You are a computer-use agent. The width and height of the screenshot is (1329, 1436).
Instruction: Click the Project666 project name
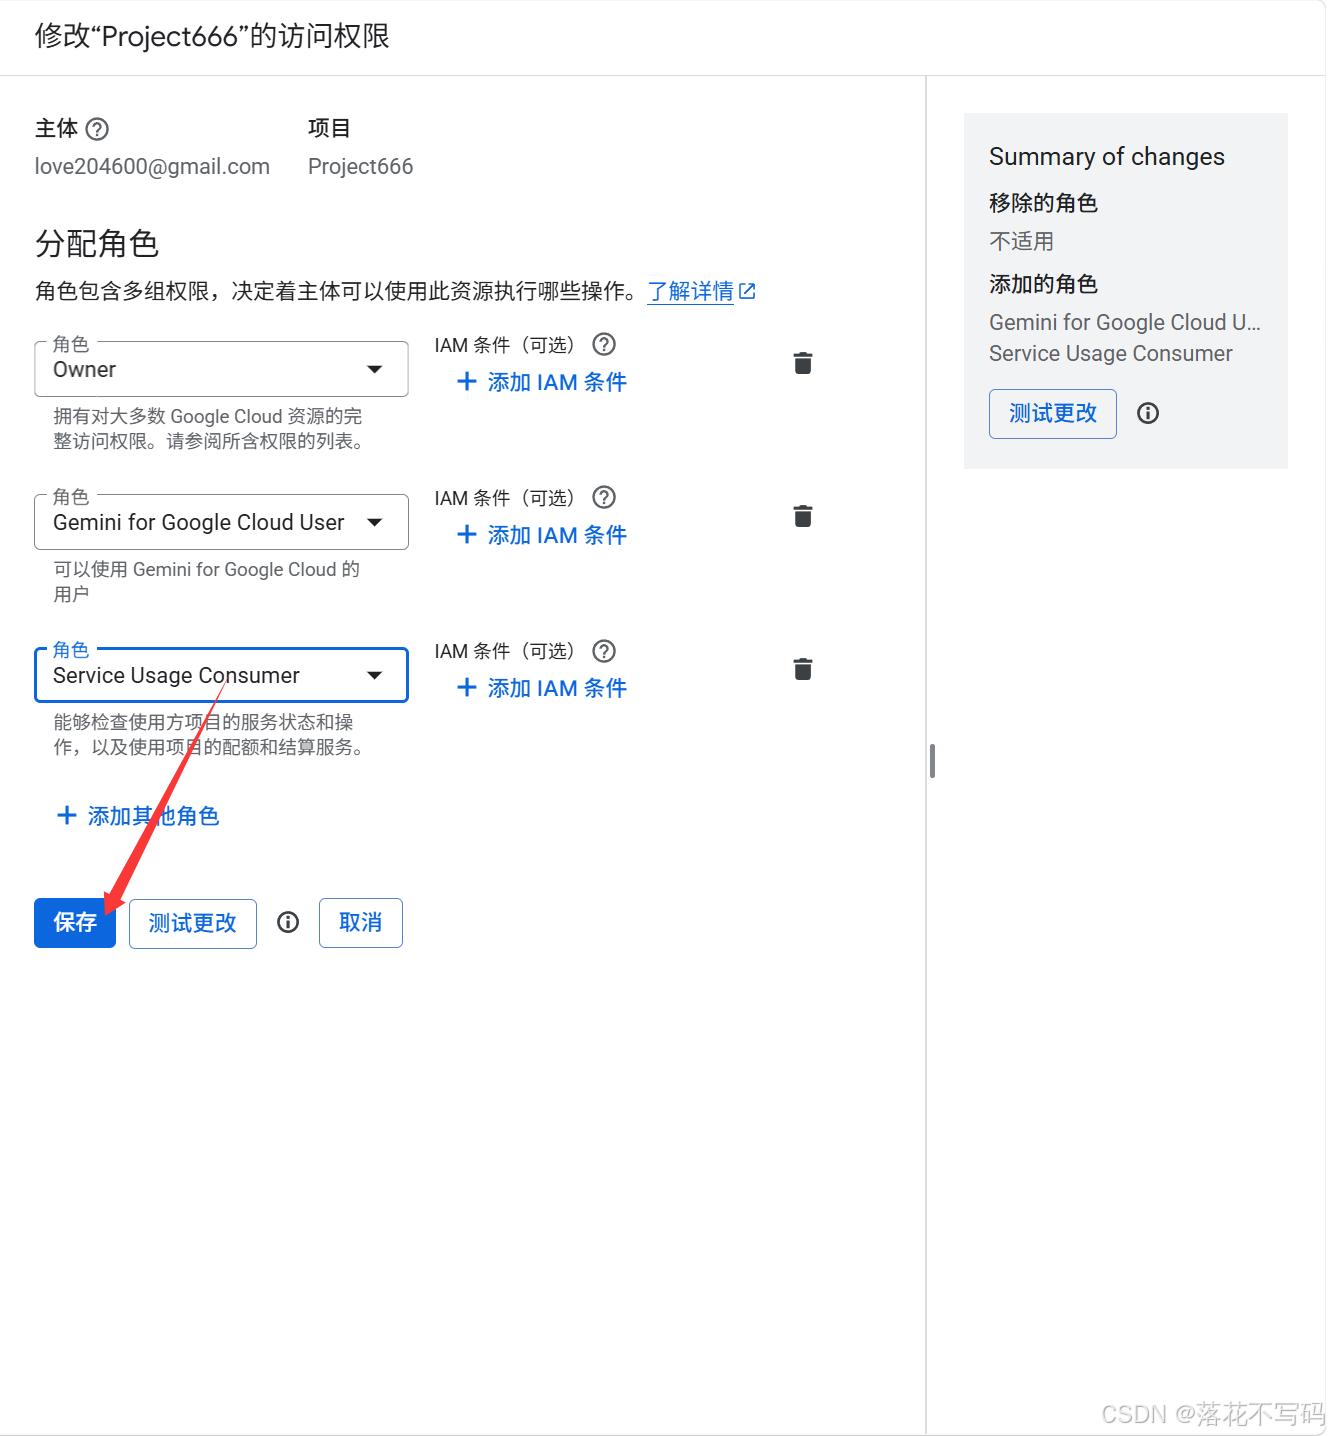click(360, 167)
